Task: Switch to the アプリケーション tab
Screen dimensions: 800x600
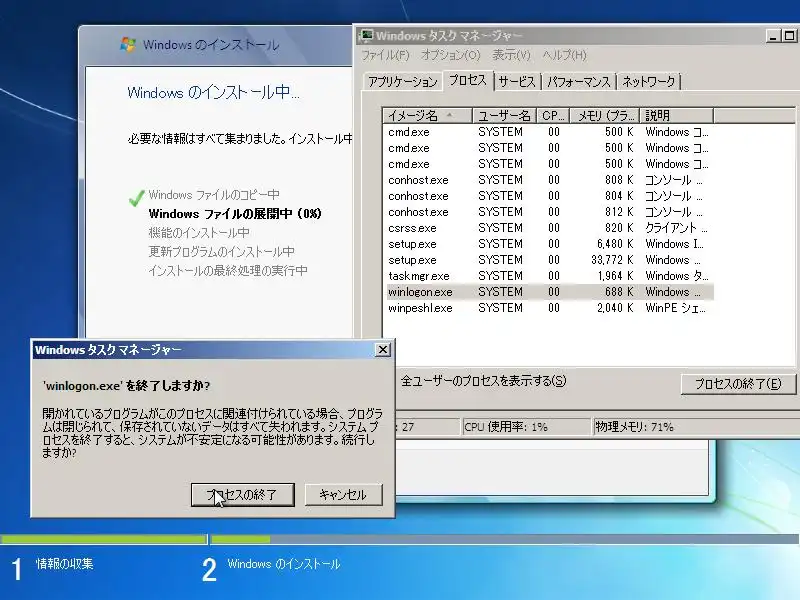Action: [403, 82]
